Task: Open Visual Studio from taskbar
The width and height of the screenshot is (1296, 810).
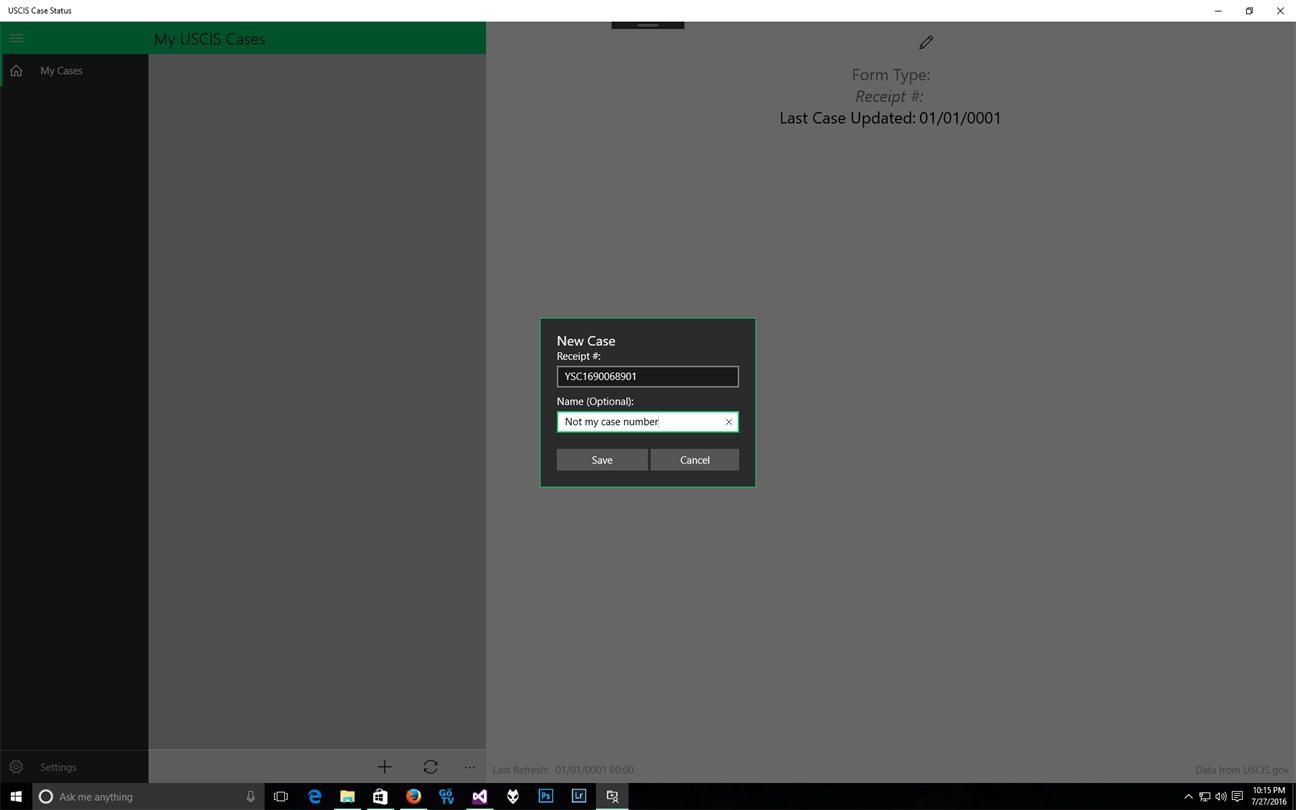Action: [x=480, y=797]
